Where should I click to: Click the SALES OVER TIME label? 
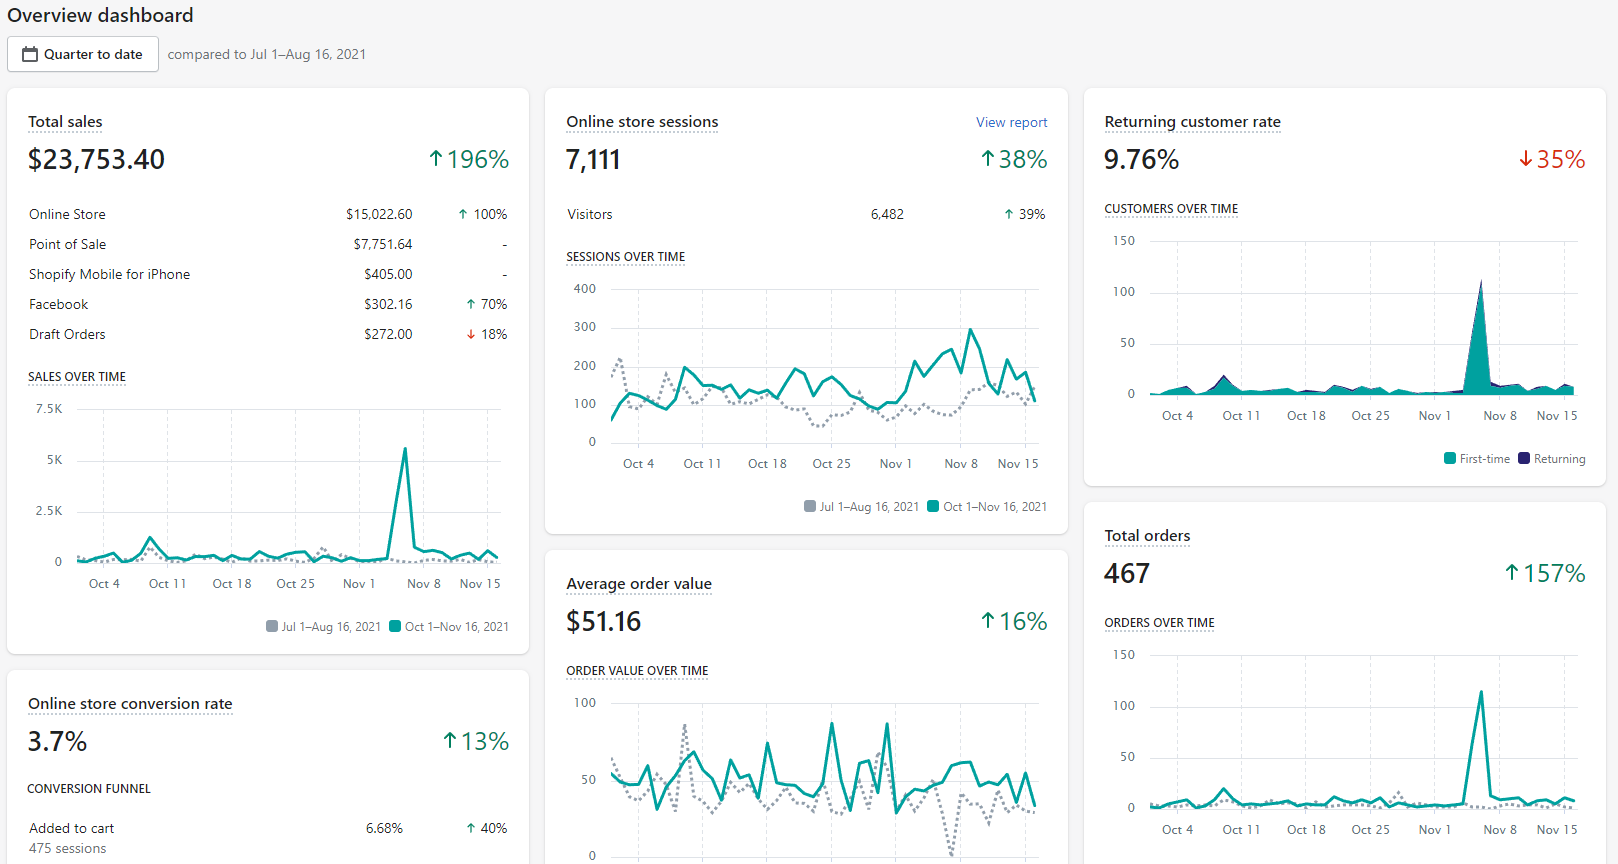(77, 377)
